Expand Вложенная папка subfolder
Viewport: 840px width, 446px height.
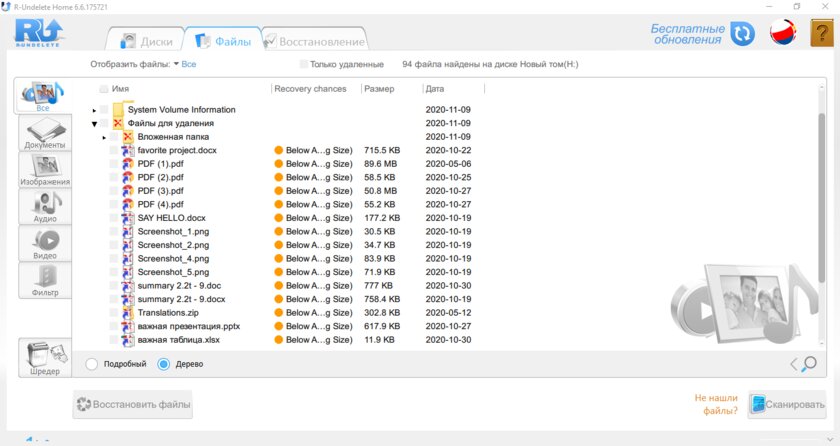(x=104, y=138)
